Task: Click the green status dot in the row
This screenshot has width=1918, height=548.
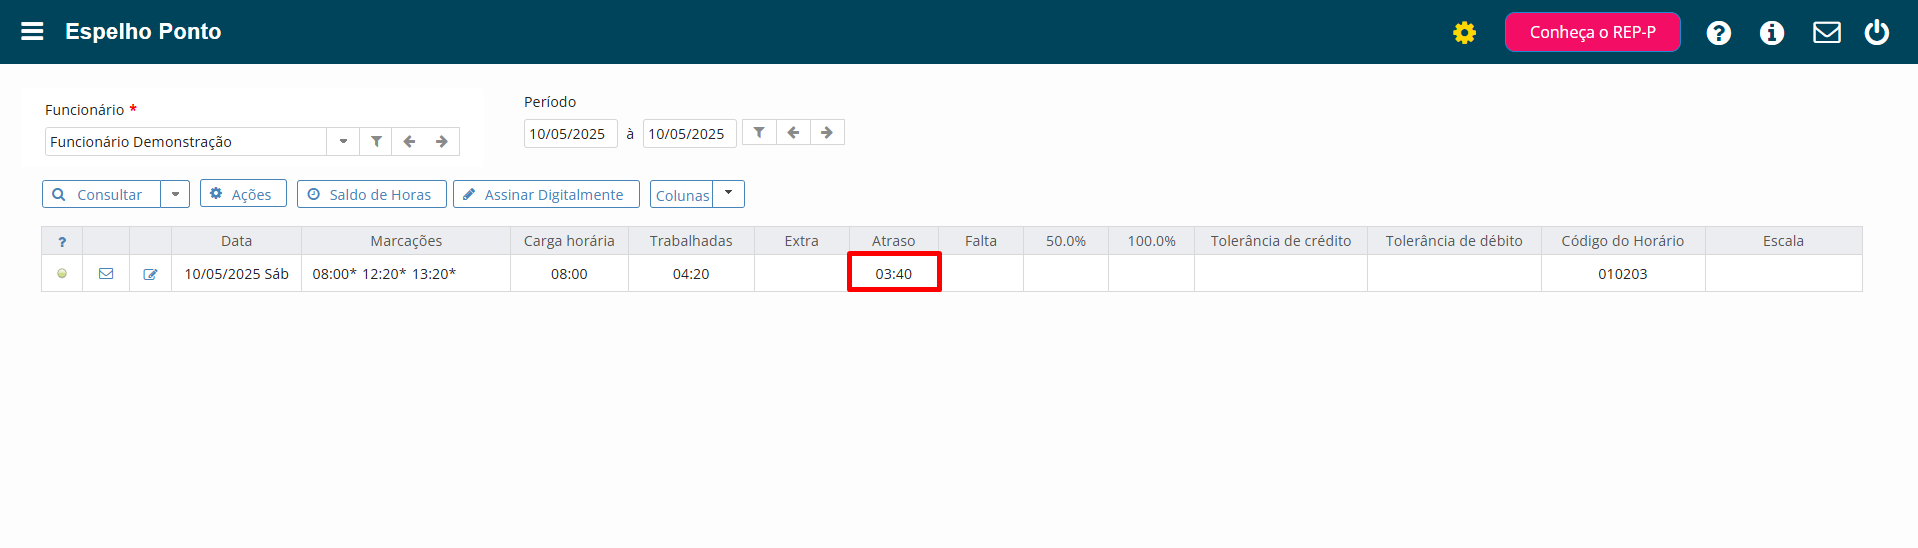Action: [x=62, y=274]
